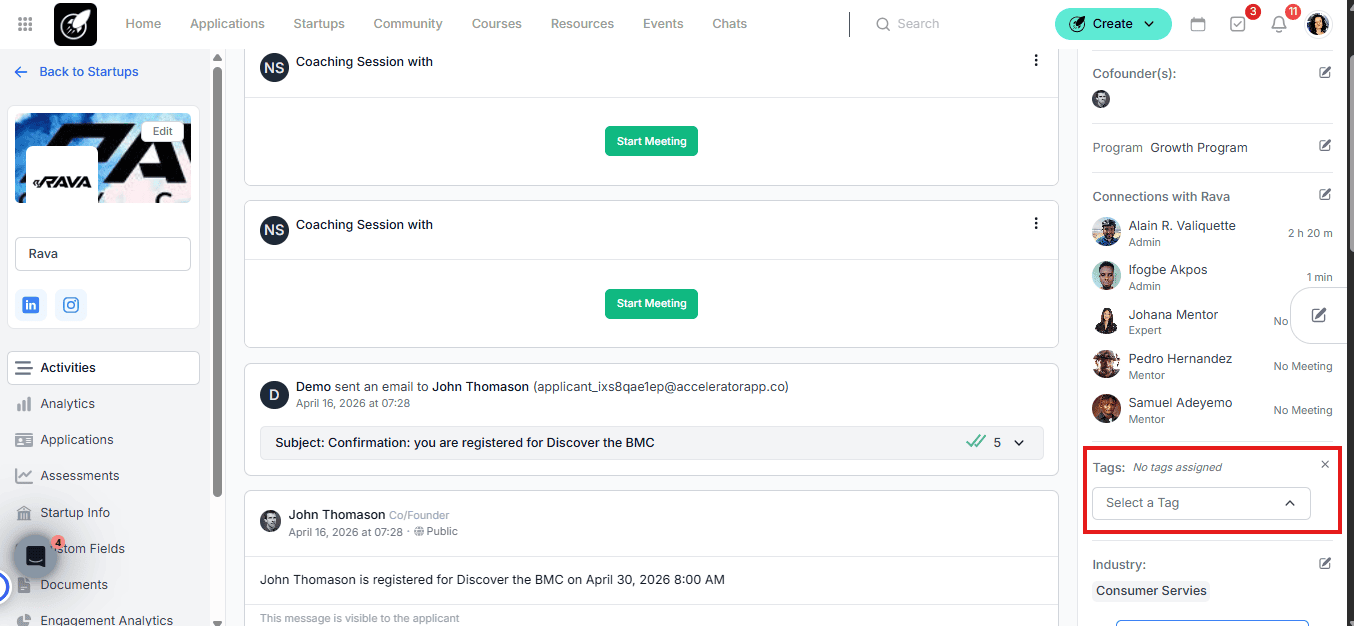This screenshot has height=626, width=1354.
Task: Click the Search input field
Action: pos(918,24)
